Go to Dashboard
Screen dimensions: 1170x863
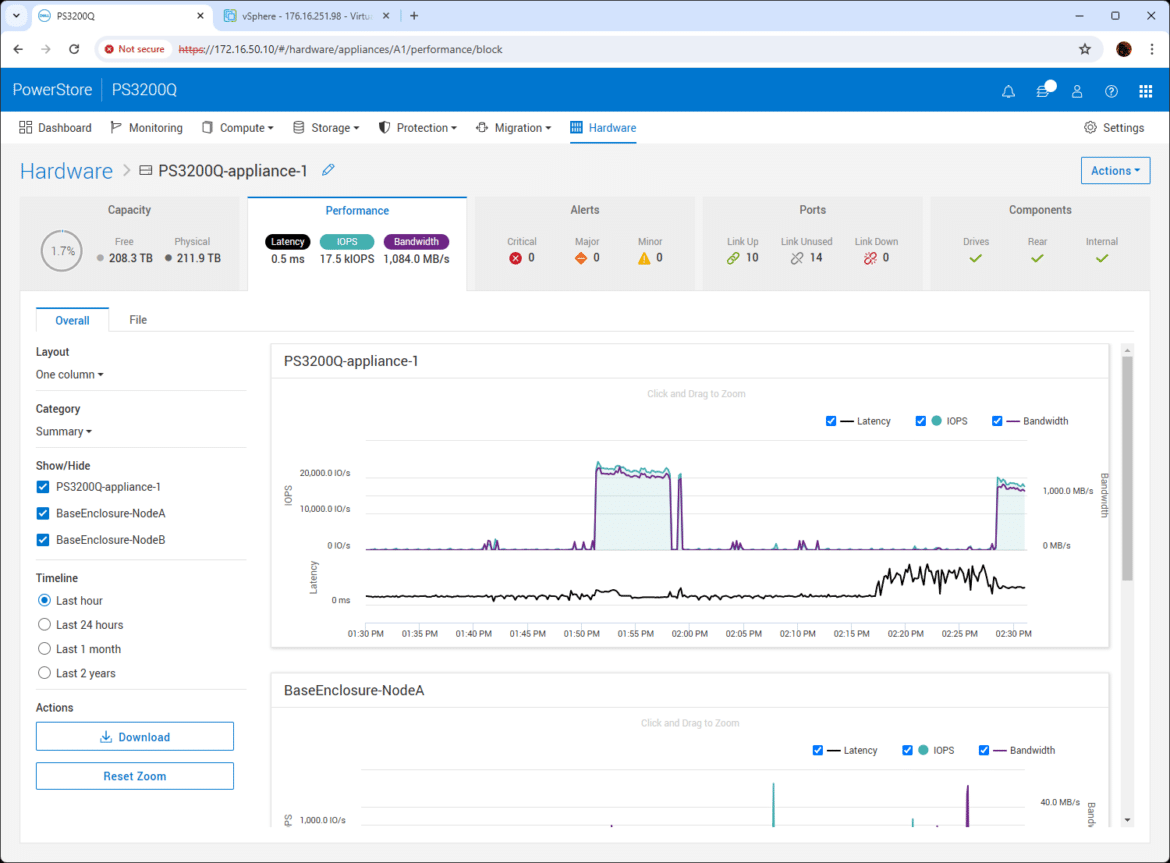55,128
